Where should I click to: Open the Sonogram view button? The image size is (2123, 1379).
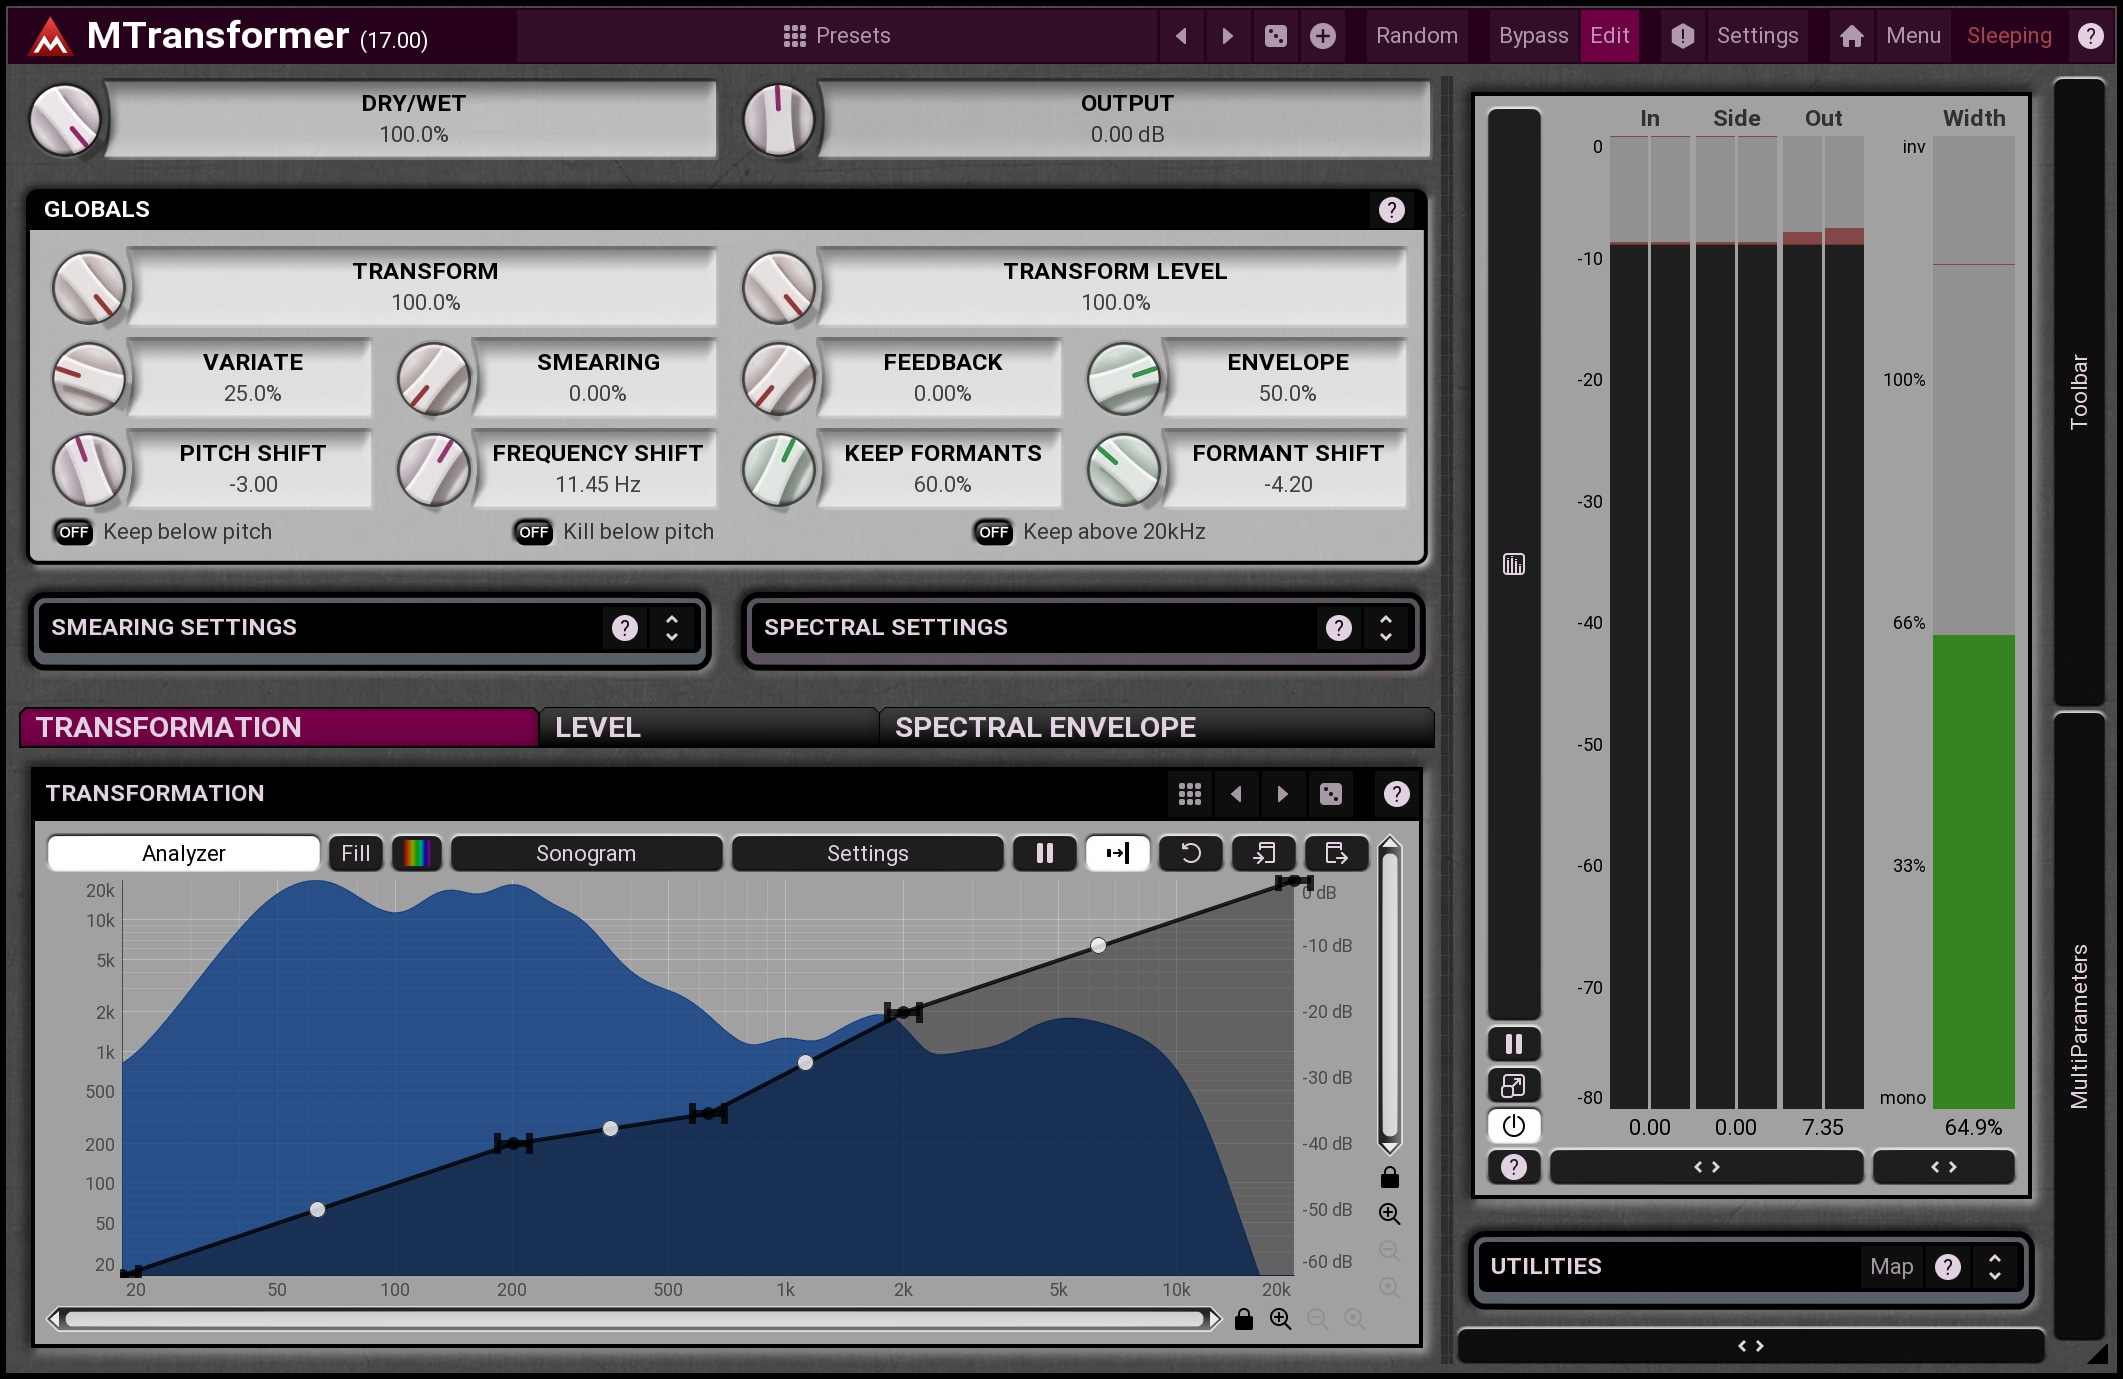point(586,853)
